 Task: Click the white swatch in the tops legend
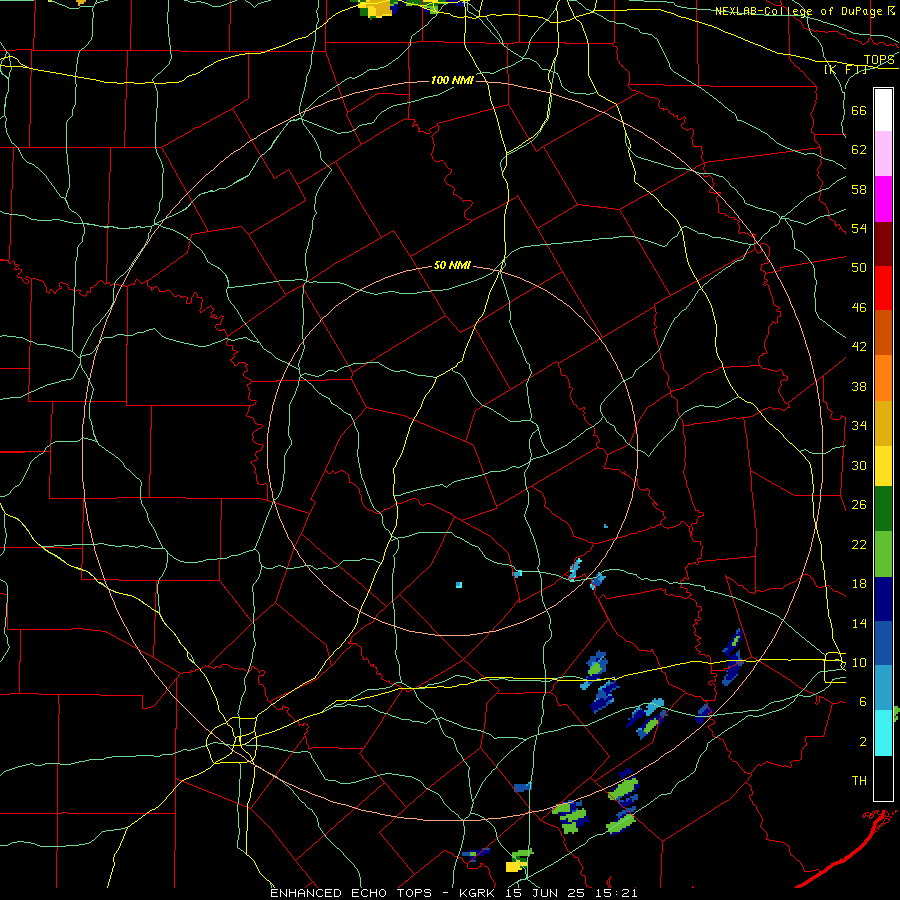[x=883, y=110]
